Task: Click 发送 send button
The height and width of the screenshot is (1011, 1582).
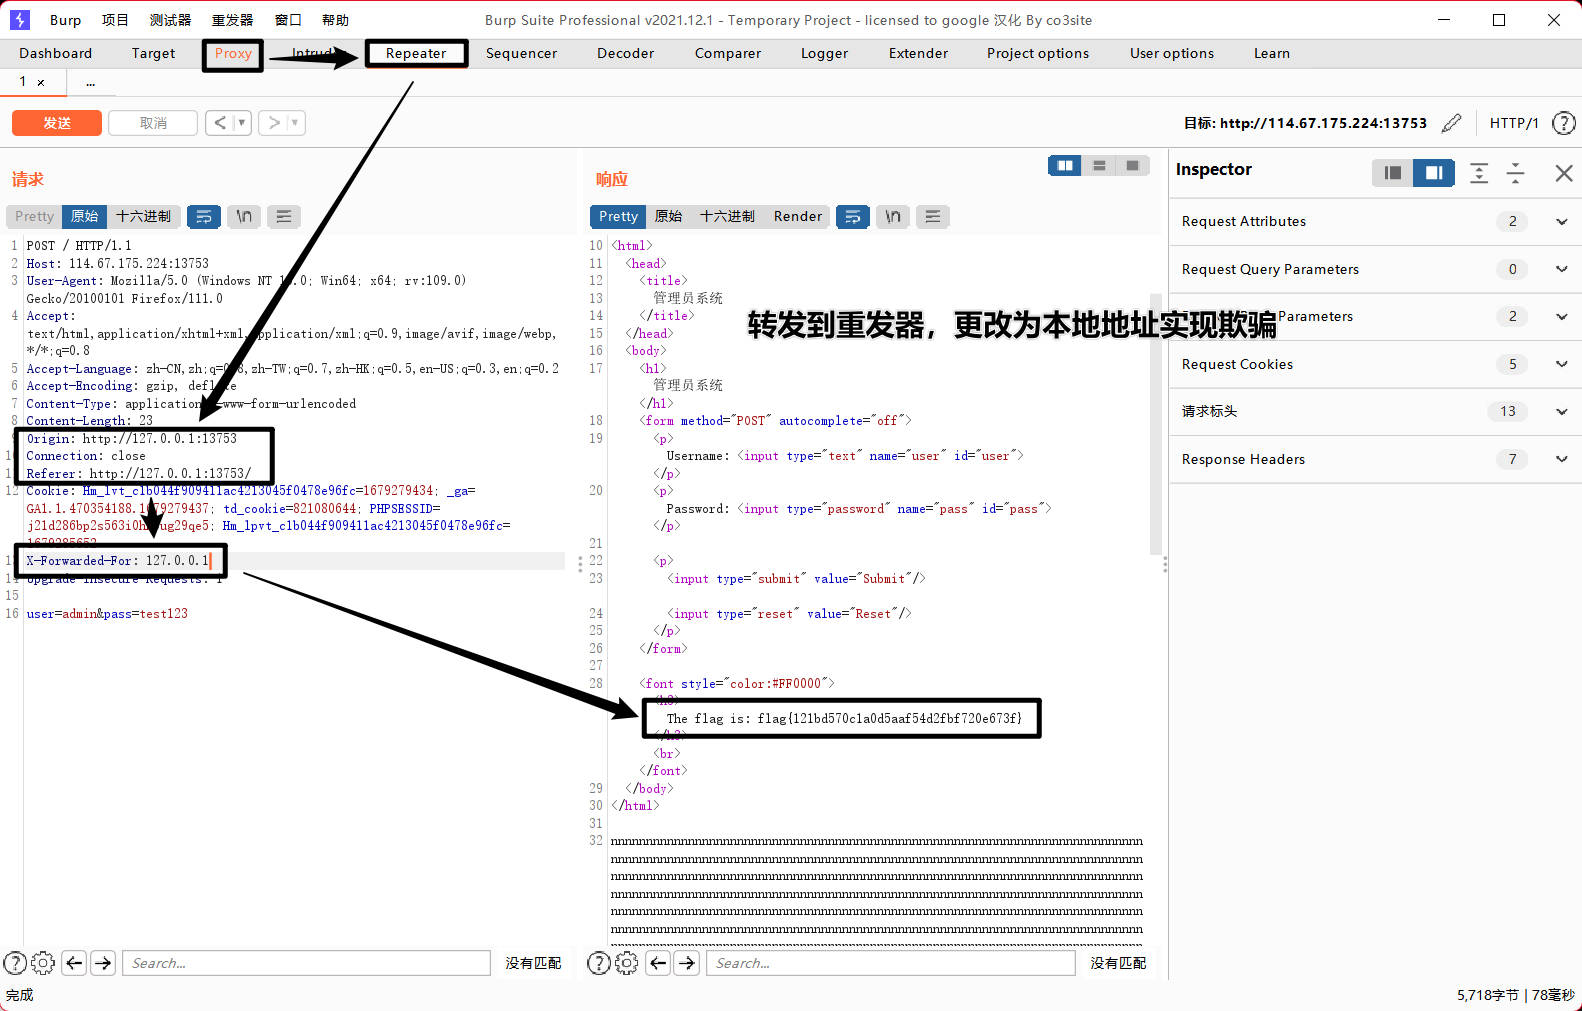Action: (57, 123)
